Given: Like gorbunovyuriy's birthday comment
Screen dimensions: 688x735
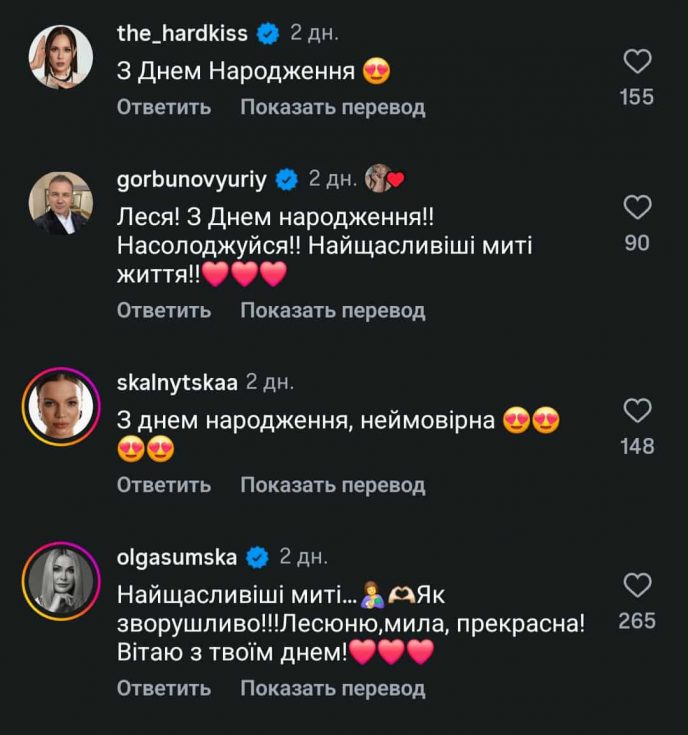Looking at the screenshot, I should point(637,208).
